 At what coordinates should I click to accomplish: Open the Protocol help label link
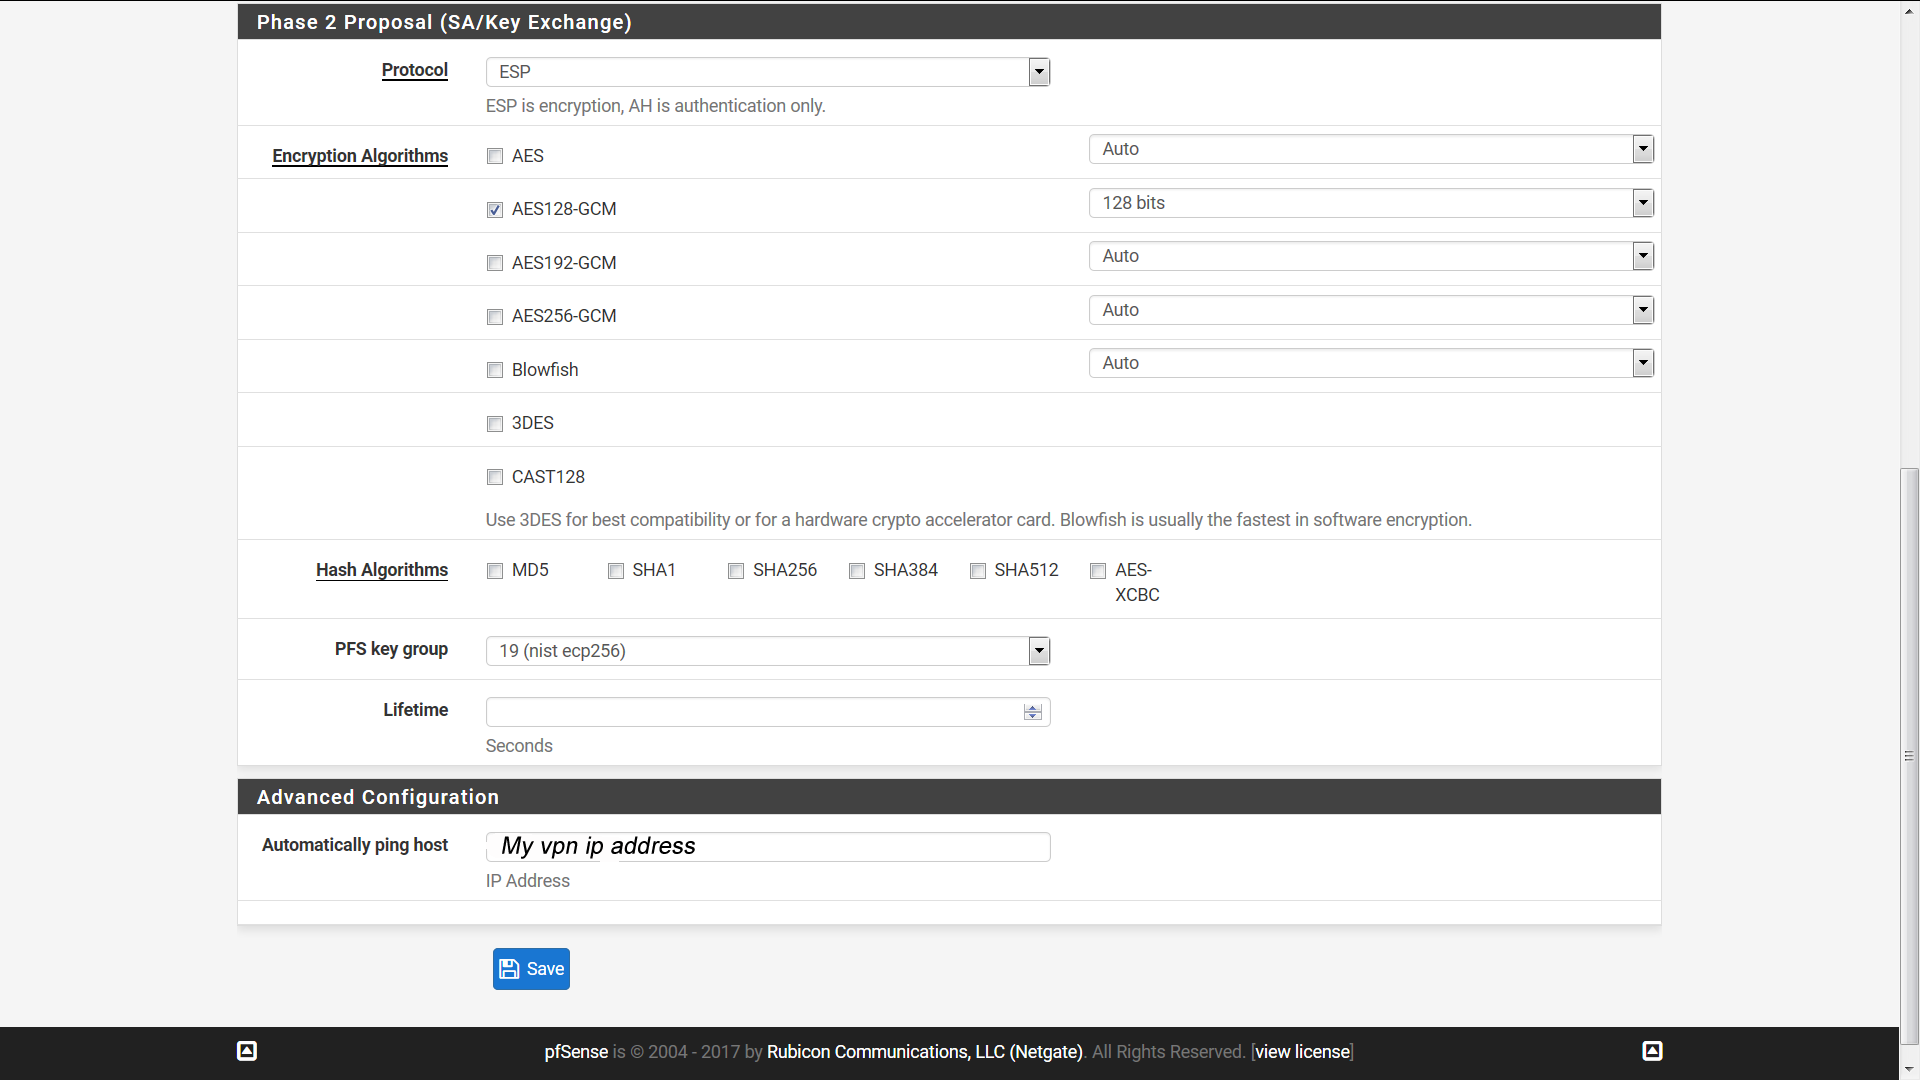(415, 70)
